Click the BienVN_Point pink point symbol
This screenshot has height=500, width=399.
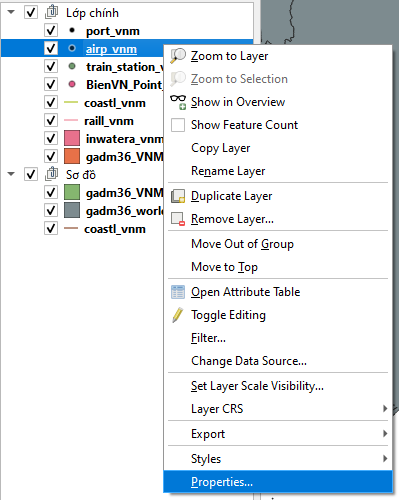click(x=72, y=84)
